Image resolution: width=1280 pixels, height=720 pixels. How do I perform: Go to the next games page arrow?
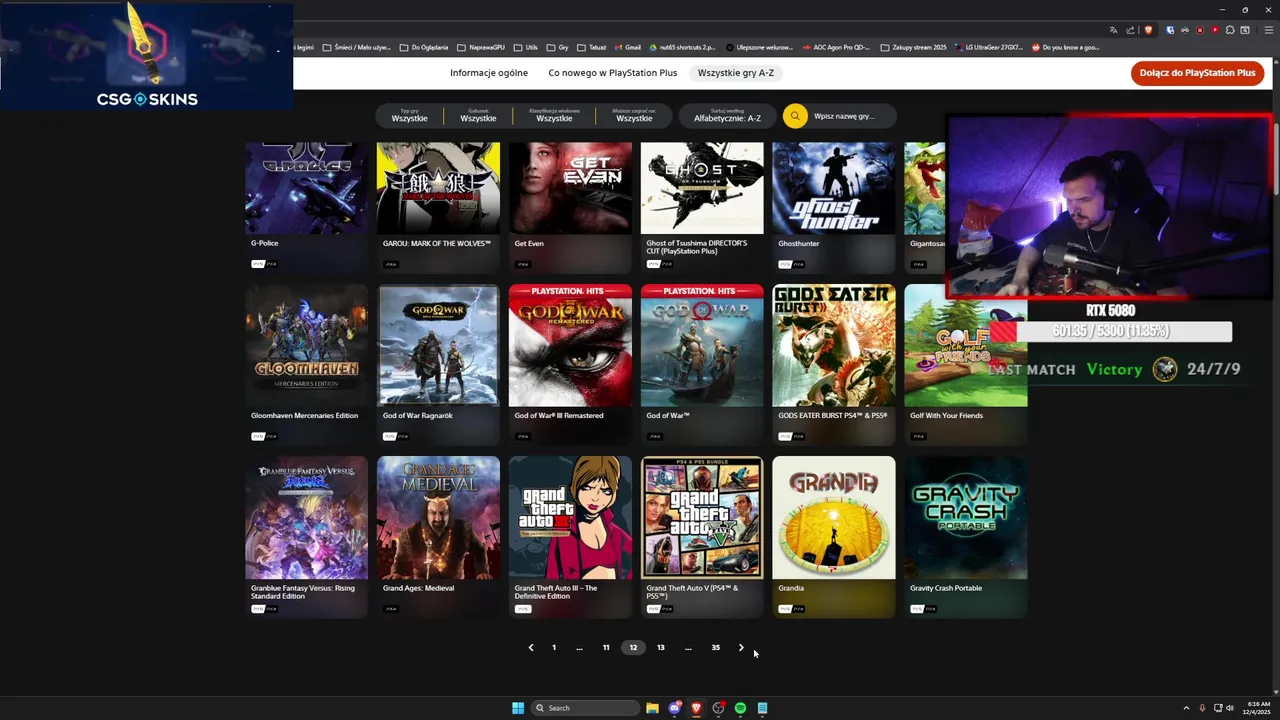[x=741, y=648]
